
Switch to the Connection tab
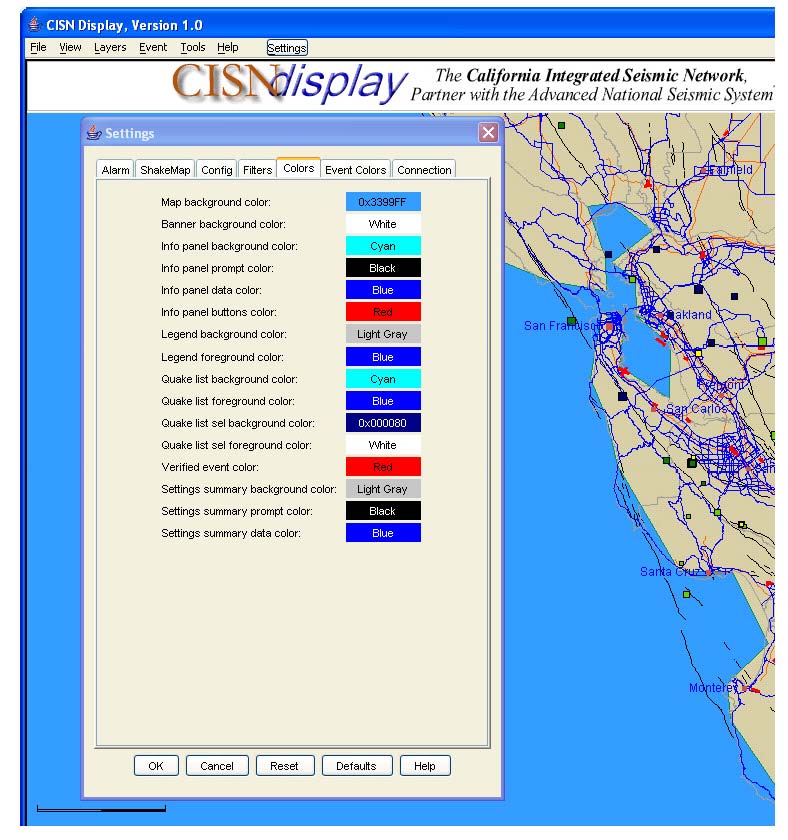tap(424, 170)
